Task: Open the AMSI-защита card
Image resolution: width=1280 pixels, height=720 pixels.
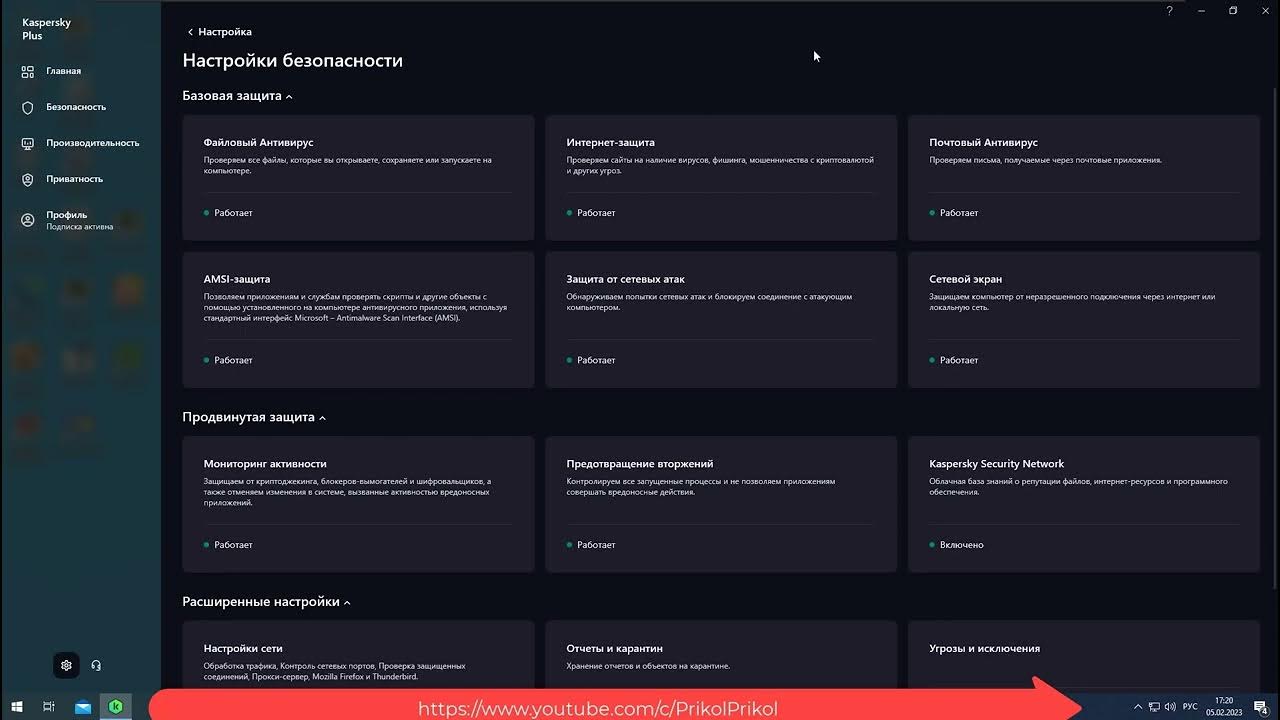Action: point(358,320)
